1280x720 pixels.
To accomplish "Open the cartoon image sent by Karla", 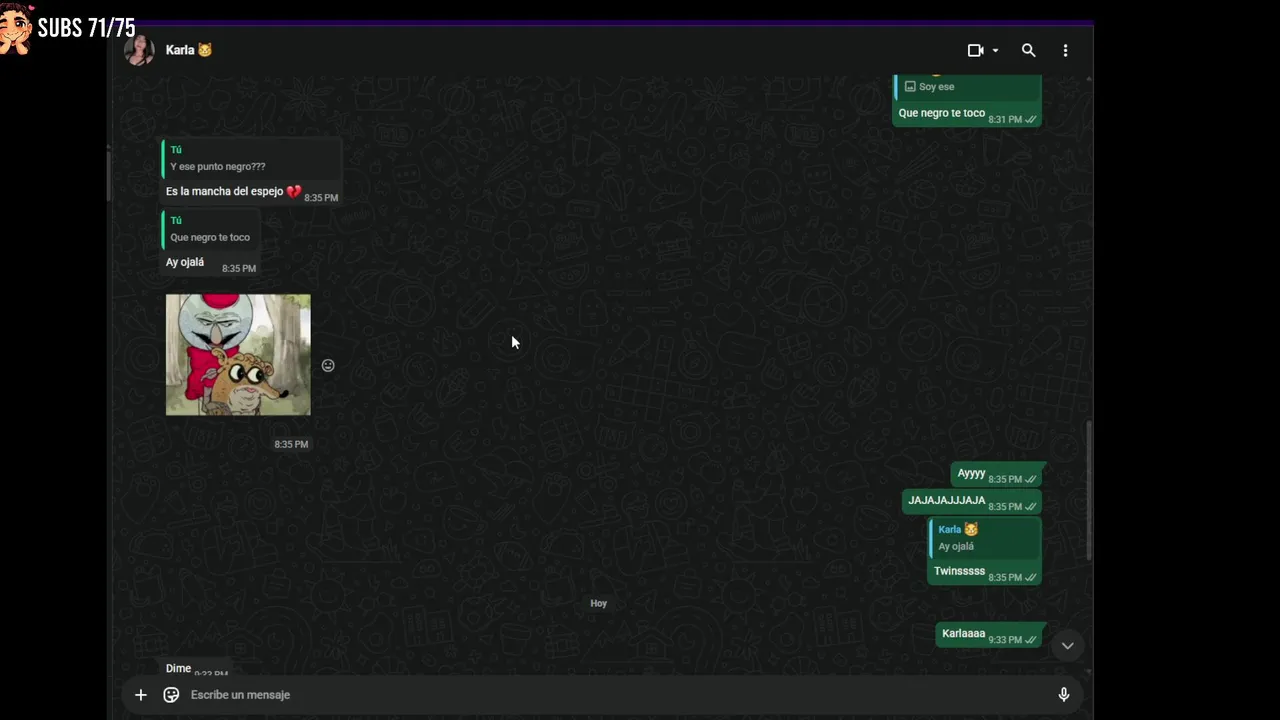I will tap(238, 354).
